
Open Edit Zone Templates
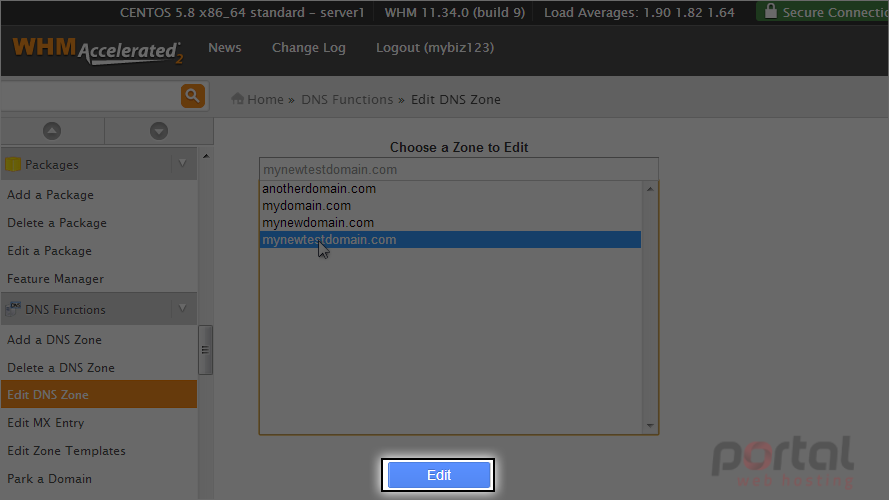[x=66, y=451]
